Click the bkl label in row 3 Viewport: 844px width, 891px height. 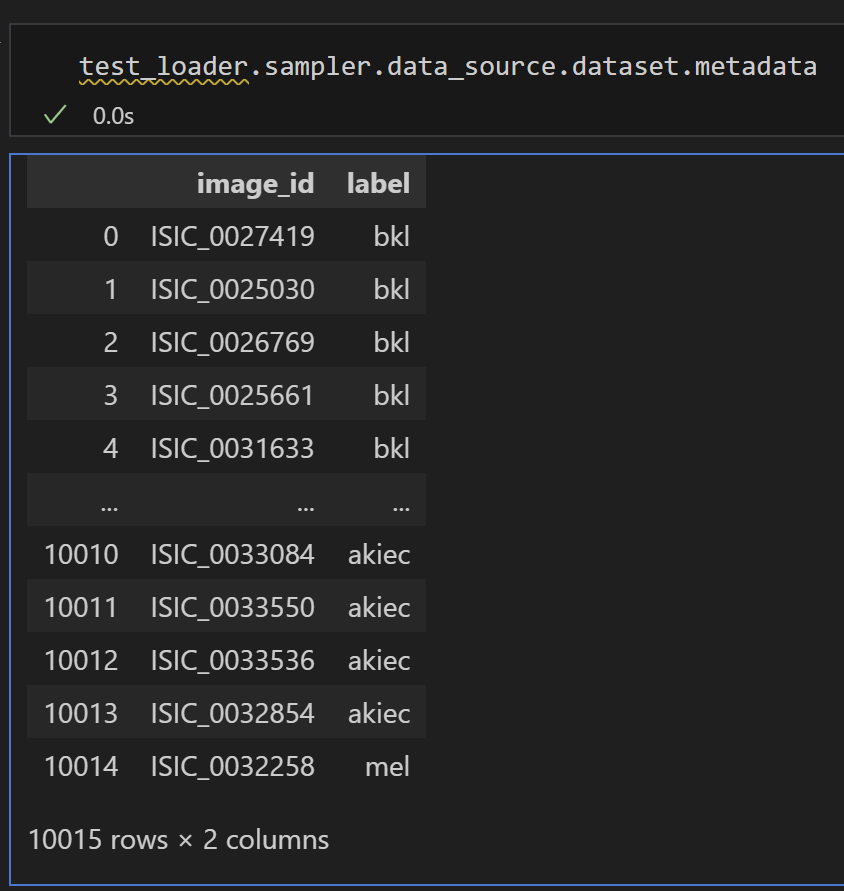click(392, 395)
